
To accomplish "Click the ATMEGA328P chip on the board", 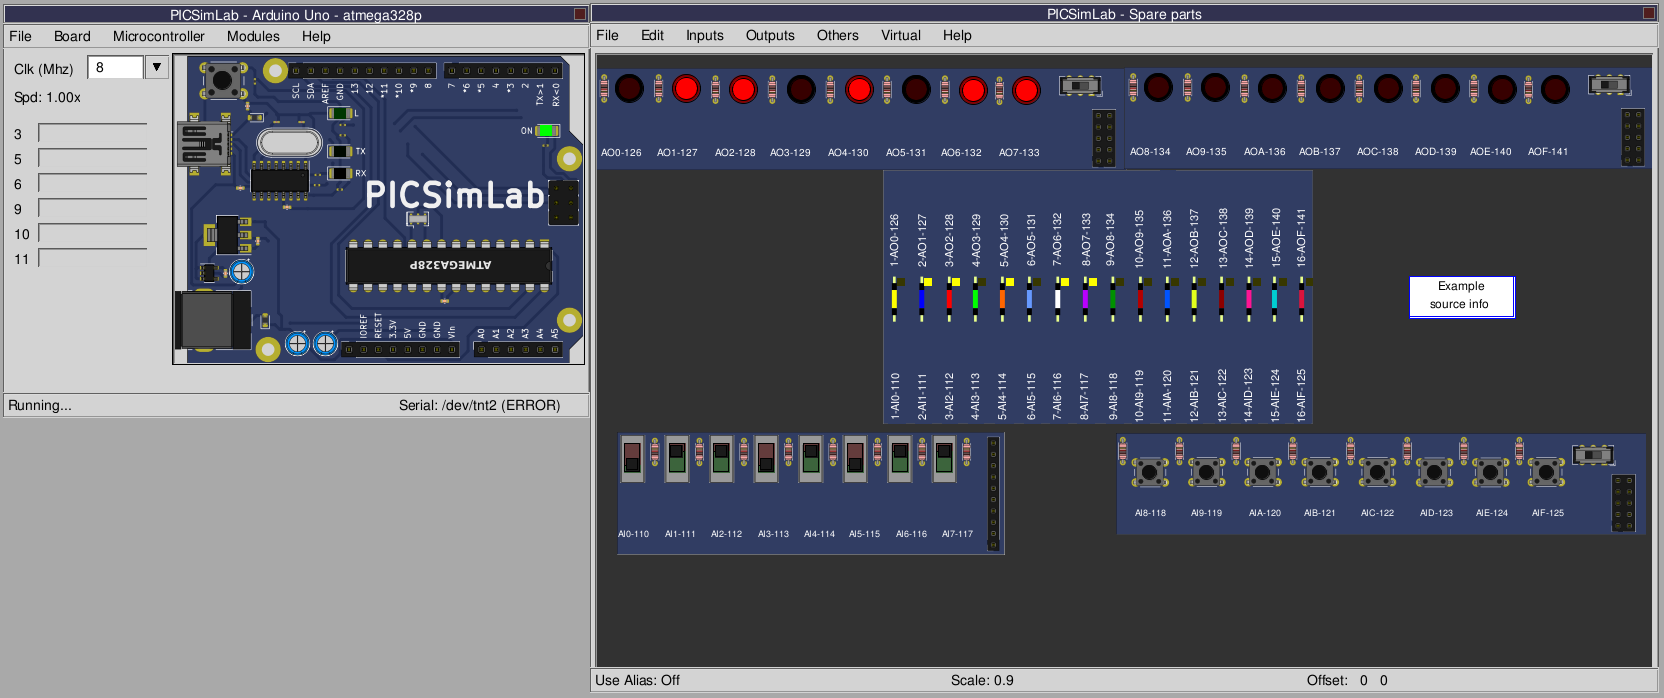I will pos(448,265).
